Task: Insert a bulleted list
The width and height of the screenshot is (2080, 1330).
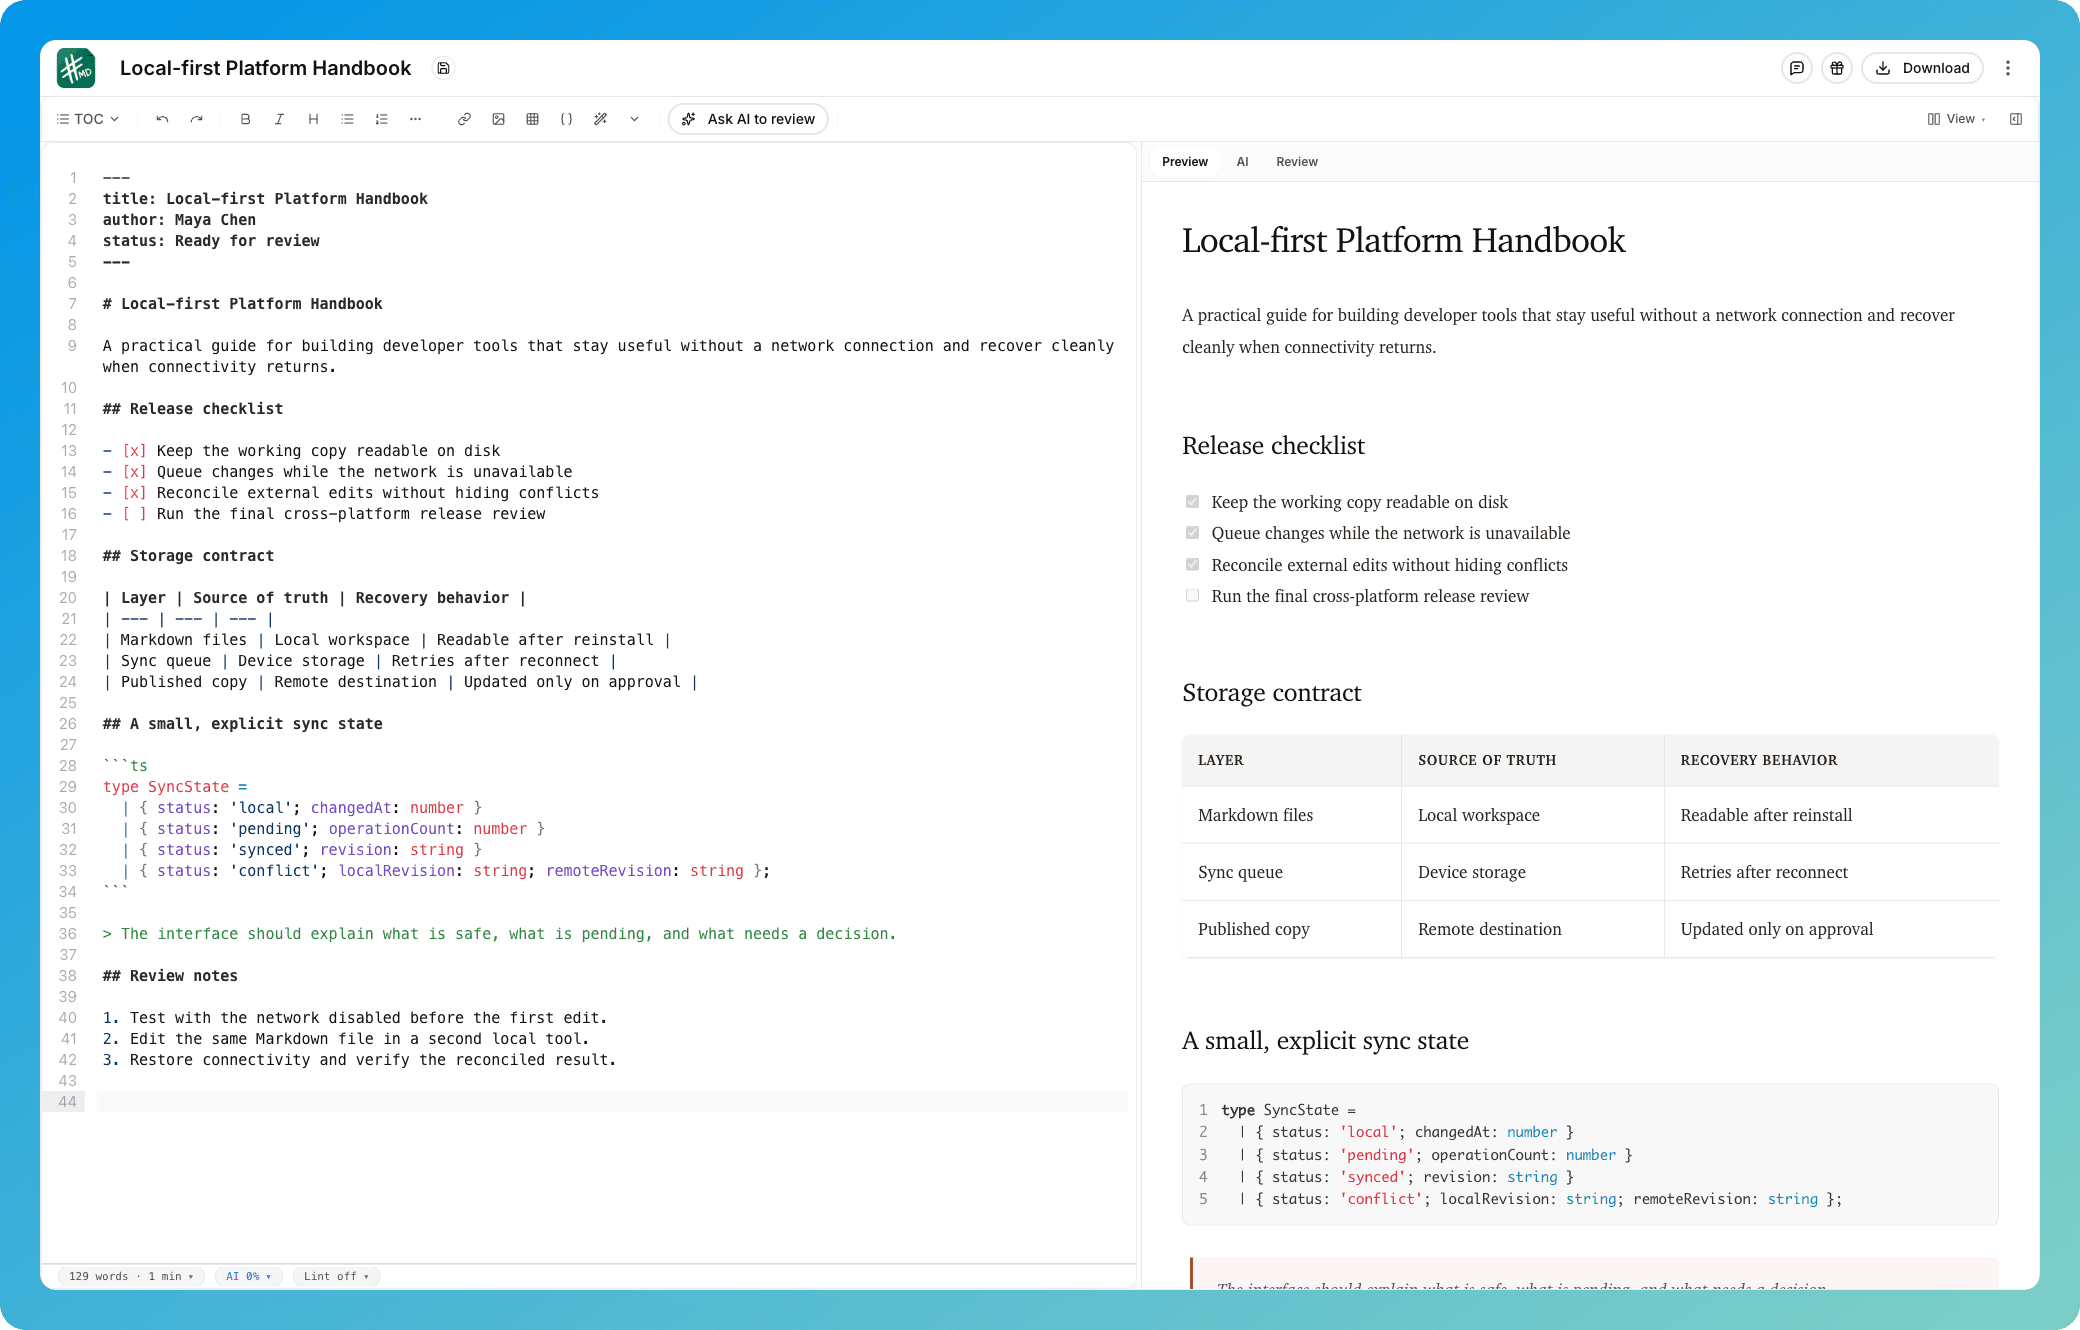Action: pos(347,119)
